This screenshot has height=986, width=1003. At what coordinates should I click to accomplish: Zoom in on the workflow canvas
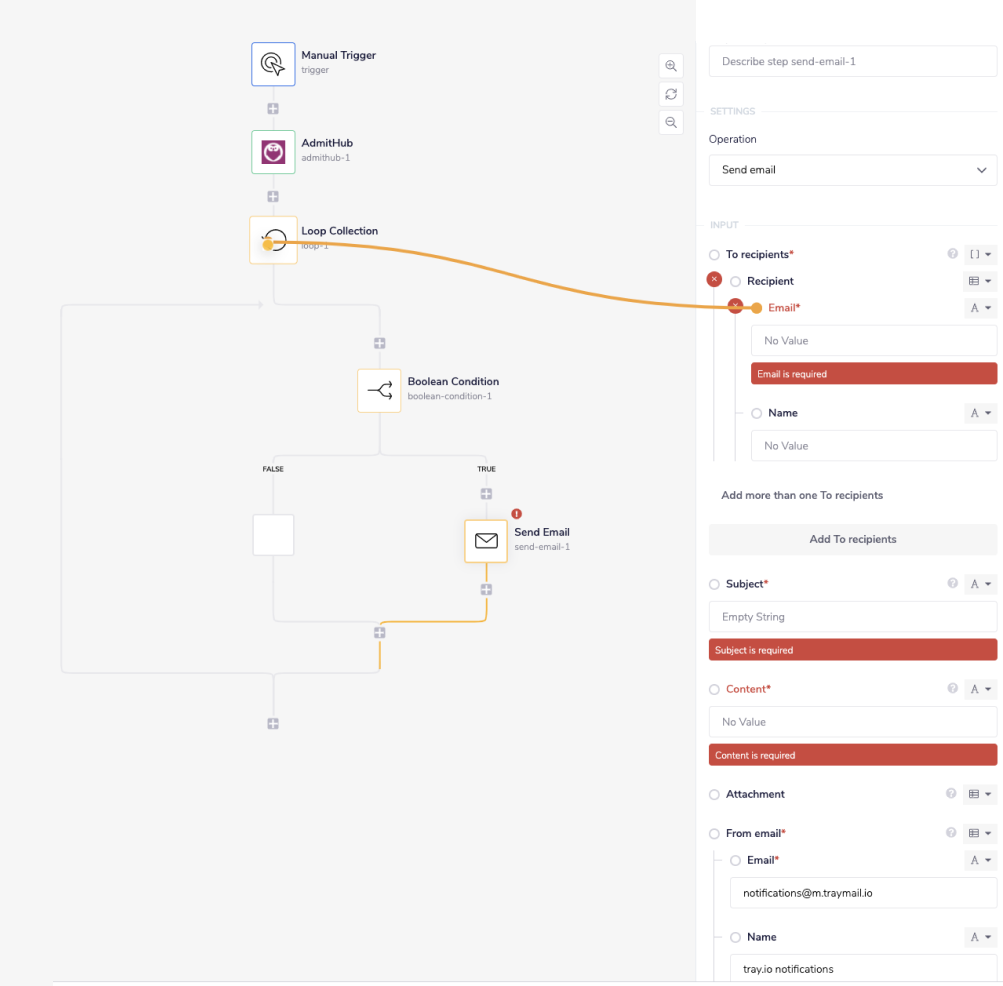pos(671,66)
